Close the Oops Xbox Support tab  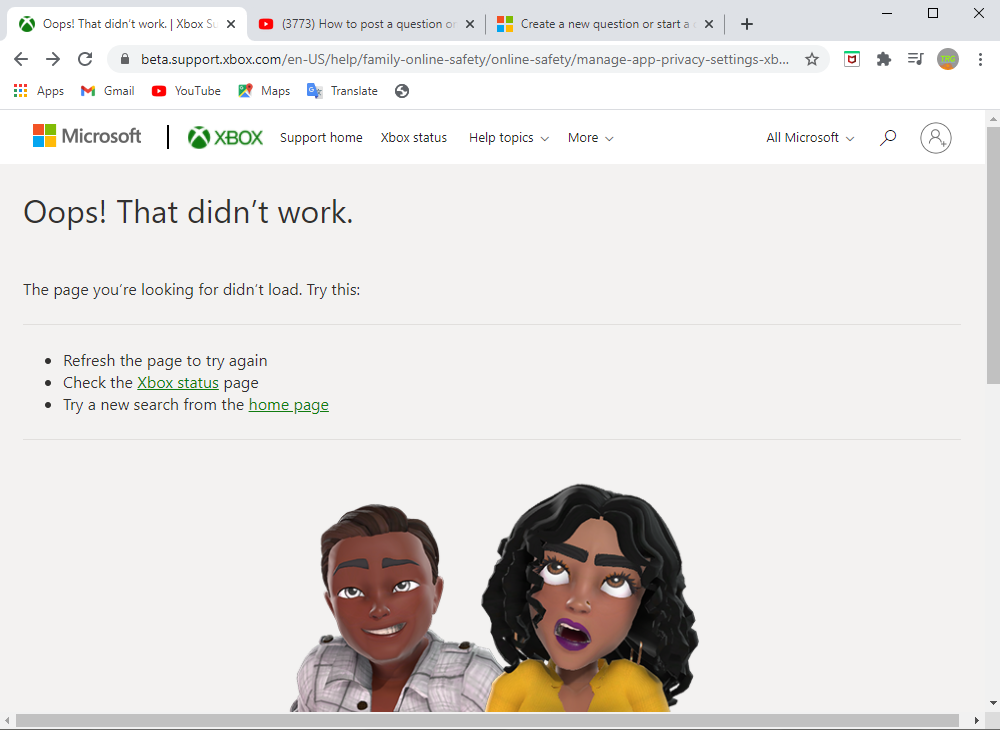tap(232, 24)
